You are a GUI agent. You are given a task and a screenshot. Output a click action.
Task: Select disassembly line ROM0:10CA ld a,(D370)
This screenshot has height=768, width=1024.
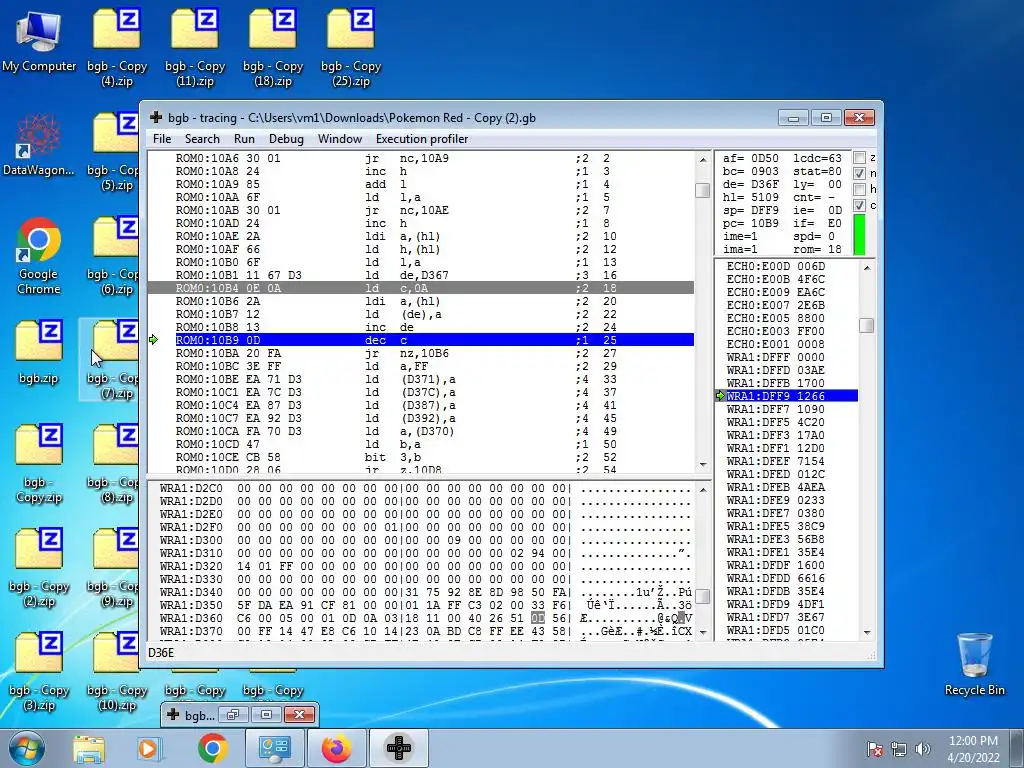pyautogui.click(x=421, y=431)
